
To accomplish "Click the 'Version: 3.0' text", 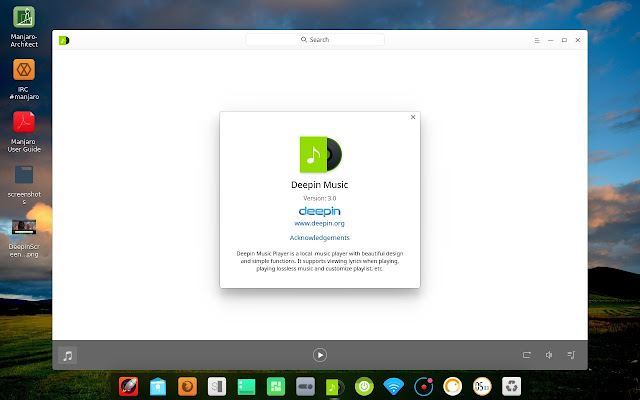I will [x=320, y=198].
